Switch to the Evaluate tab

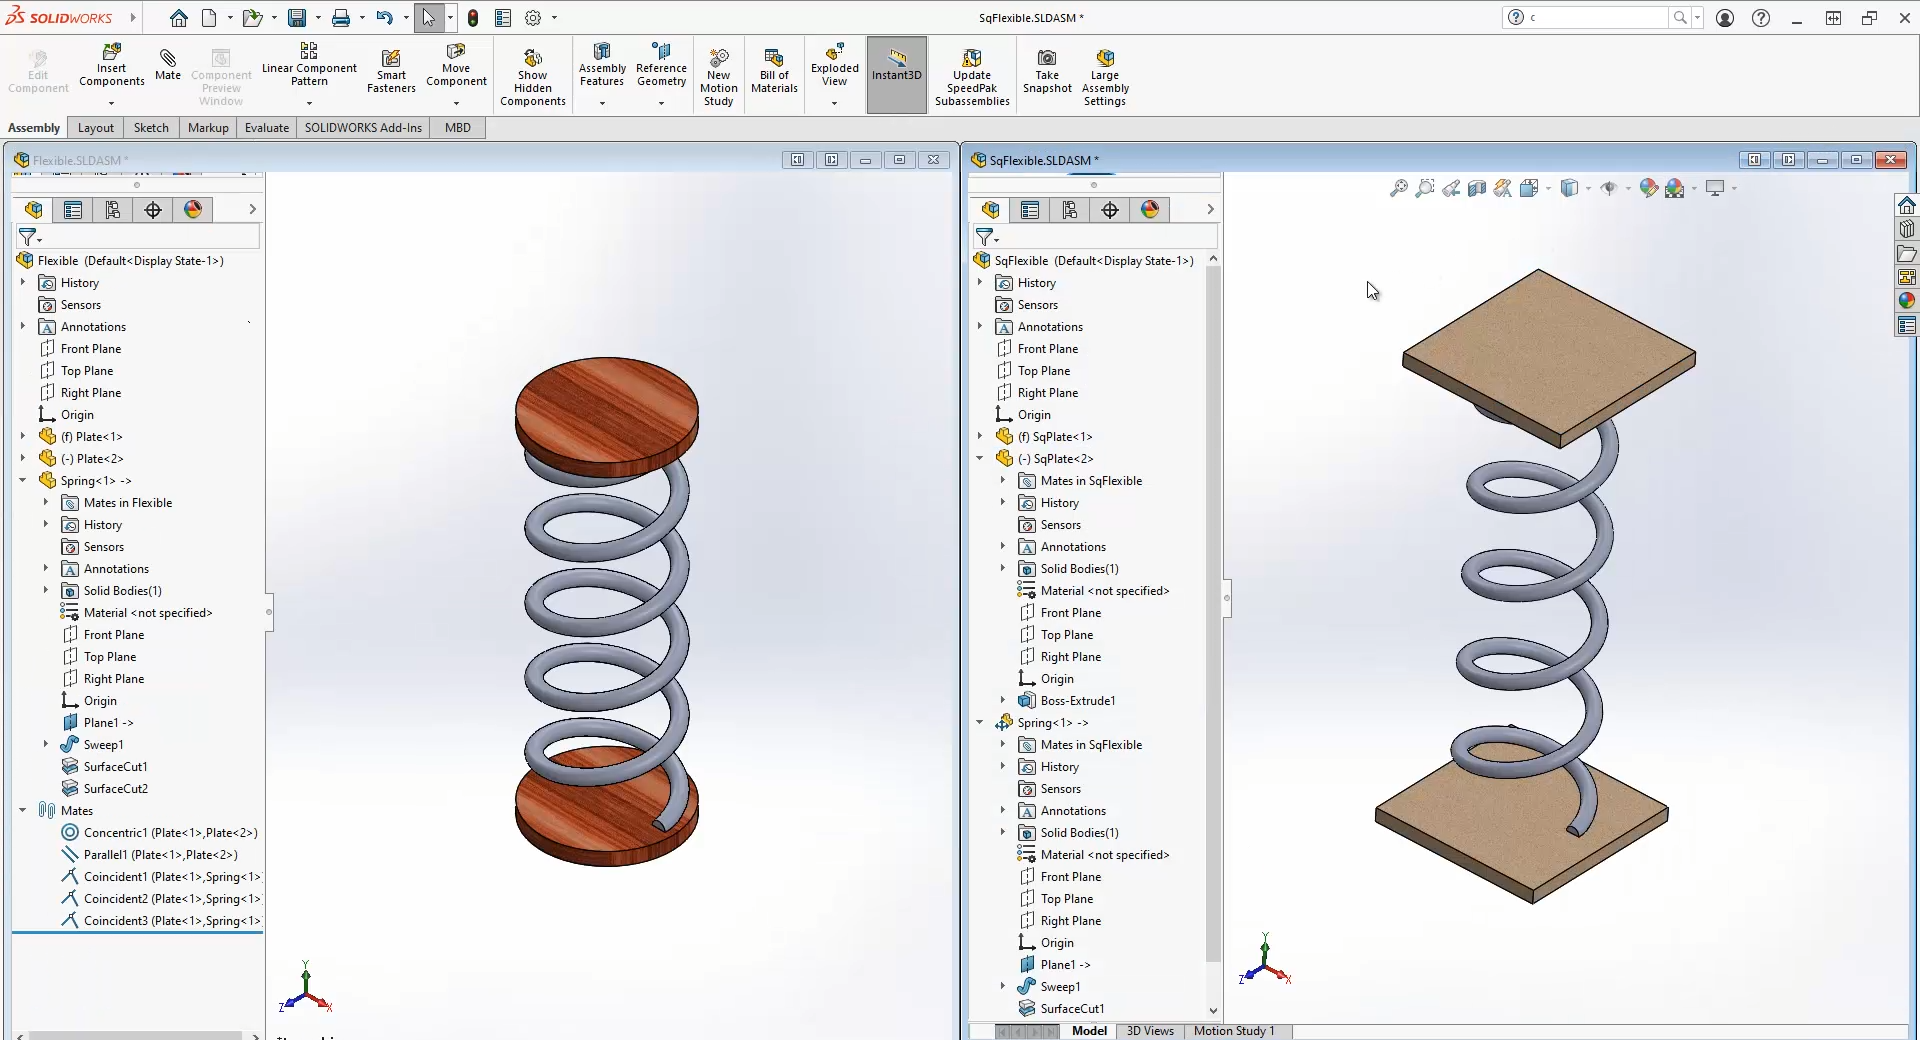(267, 128)
